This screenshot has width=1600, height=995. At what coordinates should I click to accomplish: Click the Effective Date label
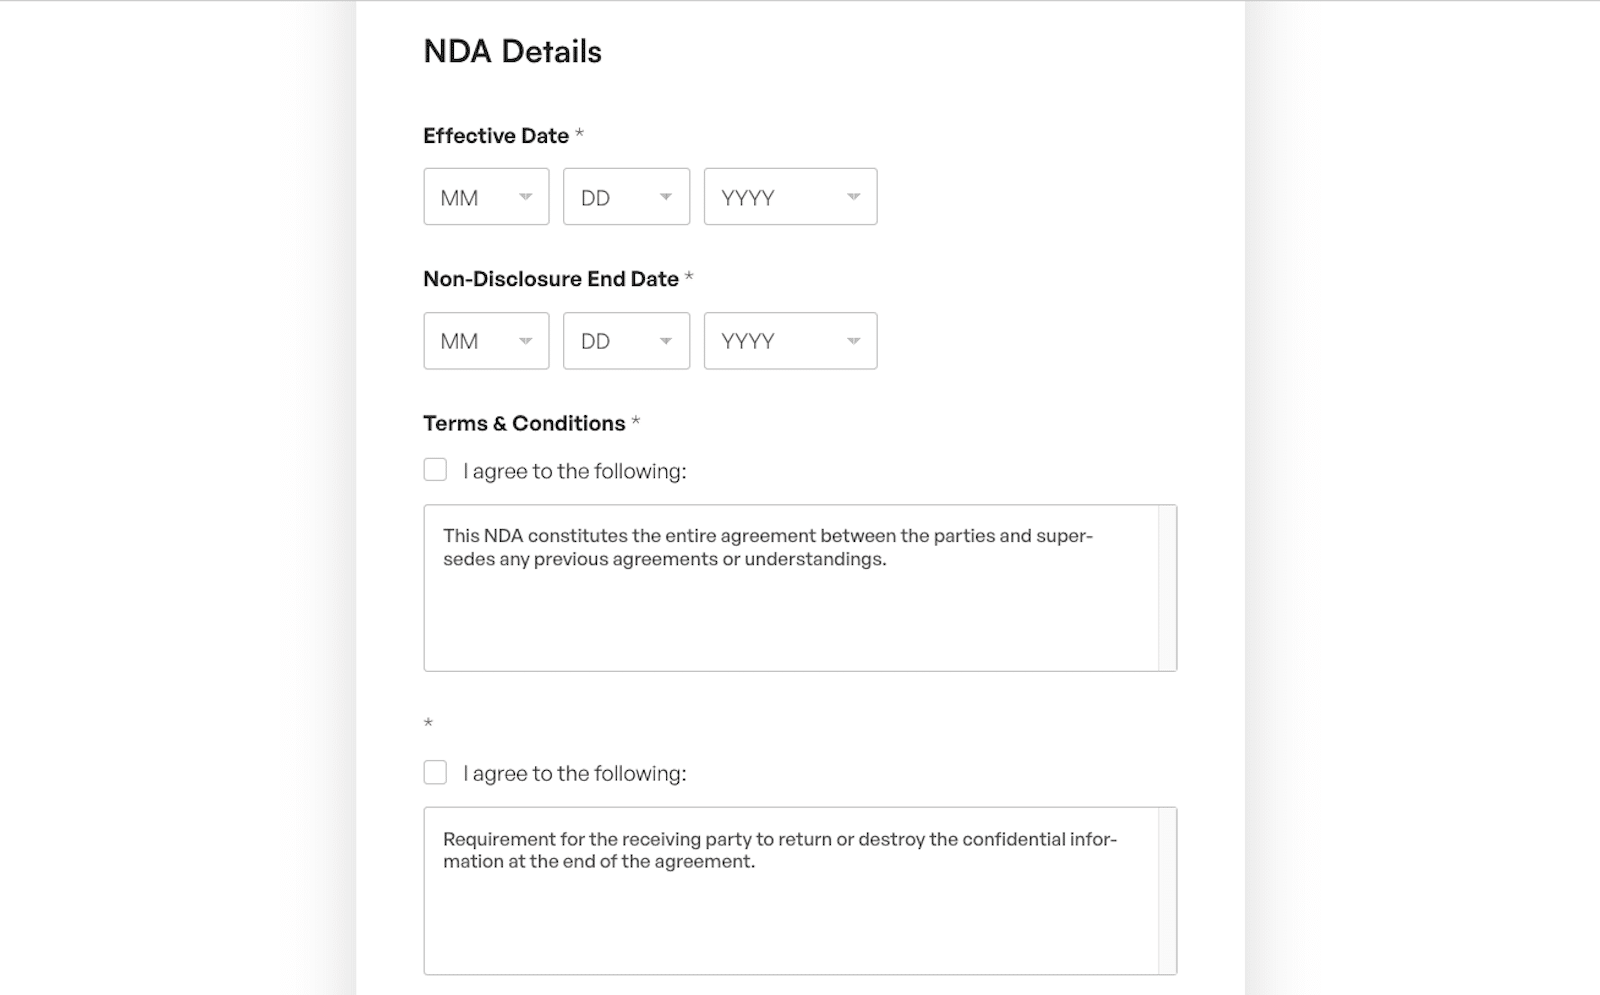pyautogui.click(x=497, y=135)
